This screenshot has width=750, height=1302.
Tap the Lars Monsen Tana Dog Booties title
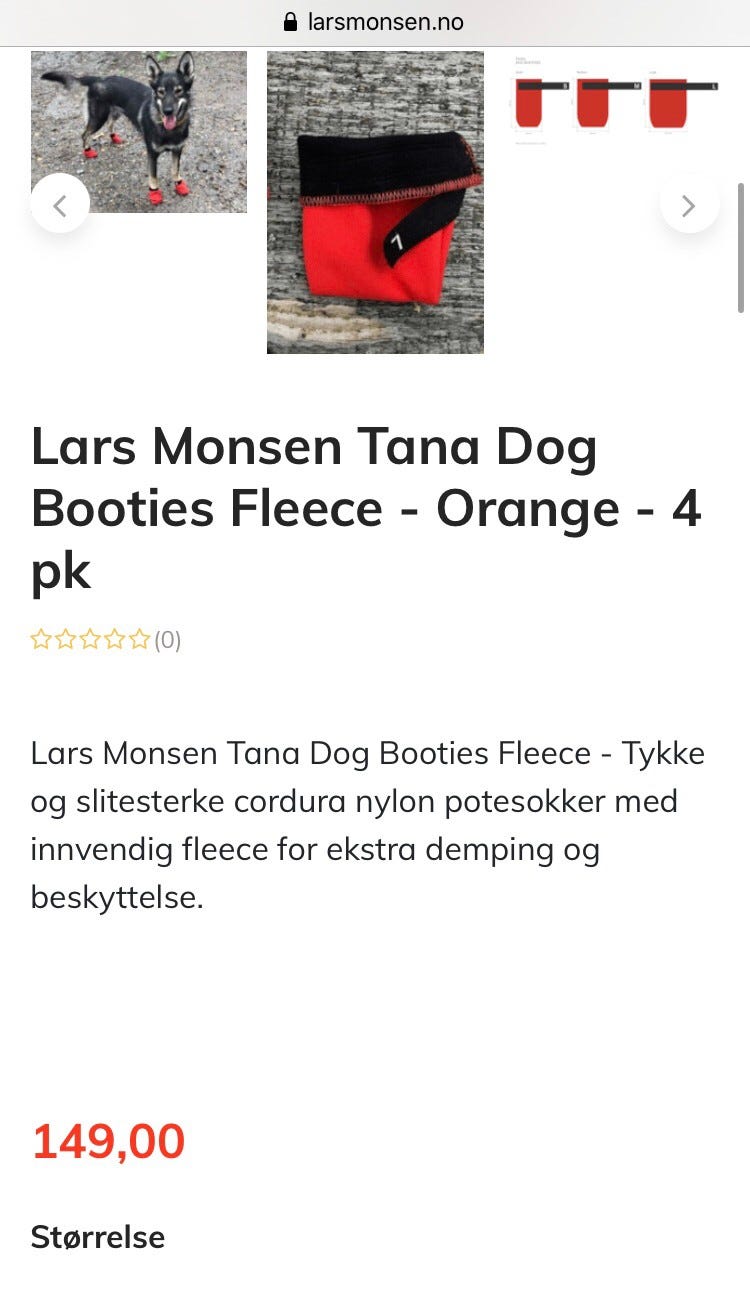(x=366, y=509)
